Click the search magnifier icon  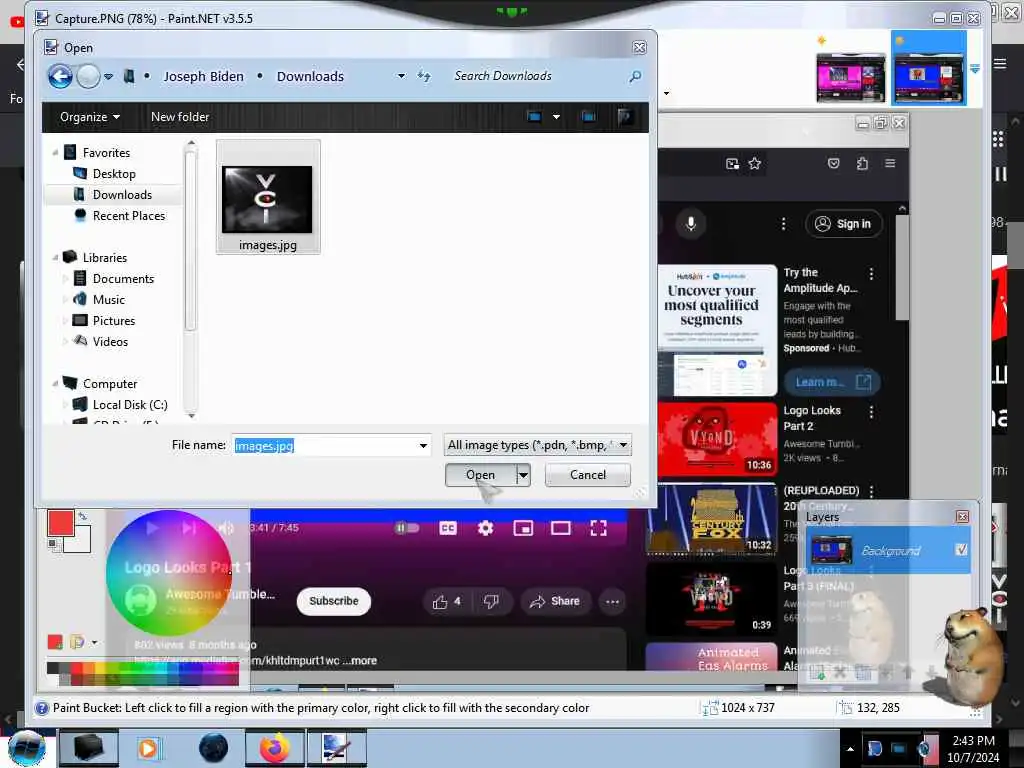tap(635, 76)
